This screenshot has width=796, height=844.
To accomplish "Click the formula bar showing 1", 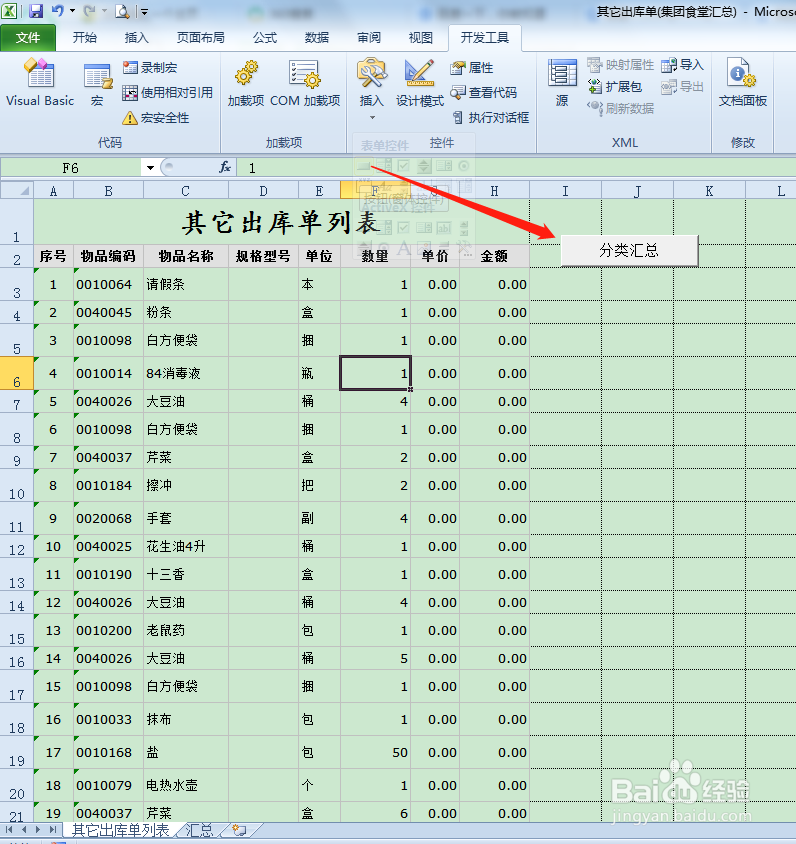I will 516,168.
